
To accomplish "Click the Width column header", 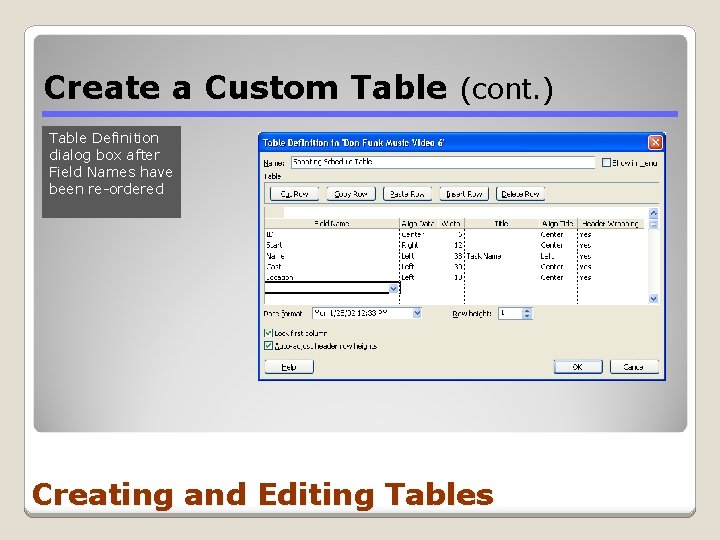I will point(451,224).
